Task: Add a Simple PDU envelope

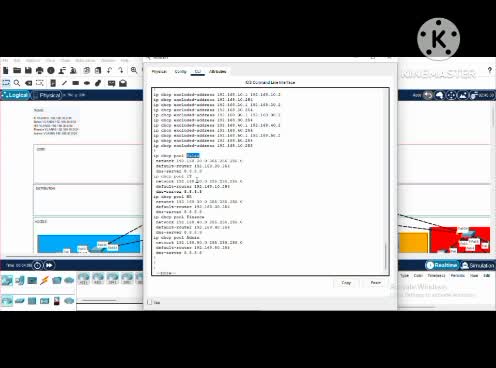Action: coord(111,83)
